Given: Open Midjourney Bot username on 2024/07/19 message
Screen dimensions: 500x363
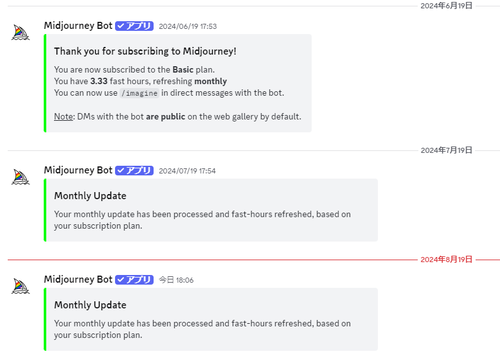Looking at the screenshot, I should tap(78, 170).
